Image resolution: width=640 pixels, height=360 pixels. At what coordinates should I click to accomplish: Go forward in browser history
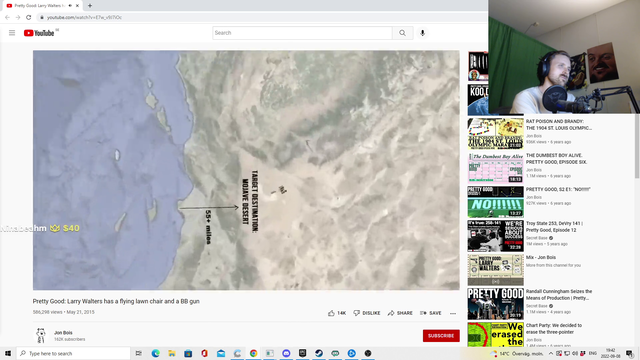point(18,17)
